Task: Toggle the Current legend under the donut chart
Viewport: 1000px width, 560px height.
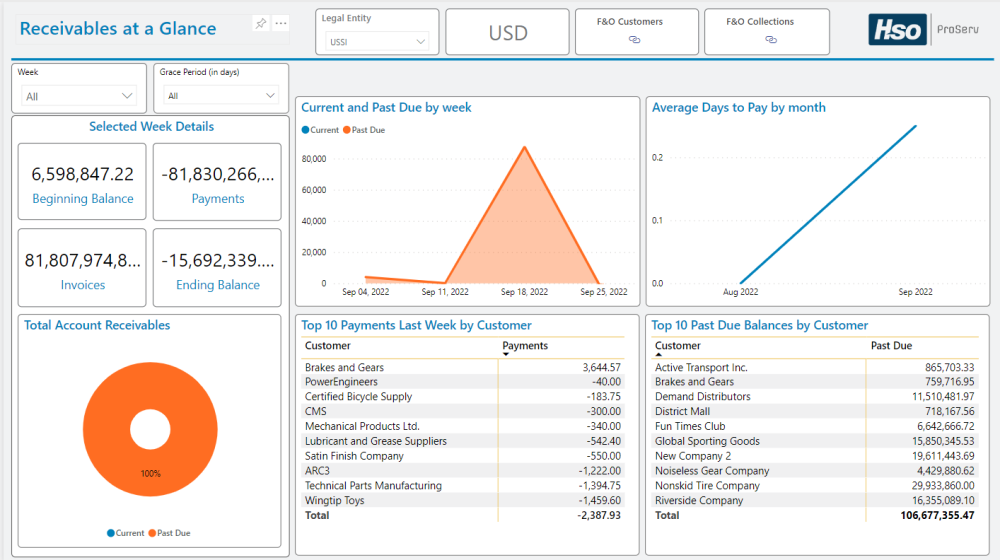Action: [x=125, y=533]
